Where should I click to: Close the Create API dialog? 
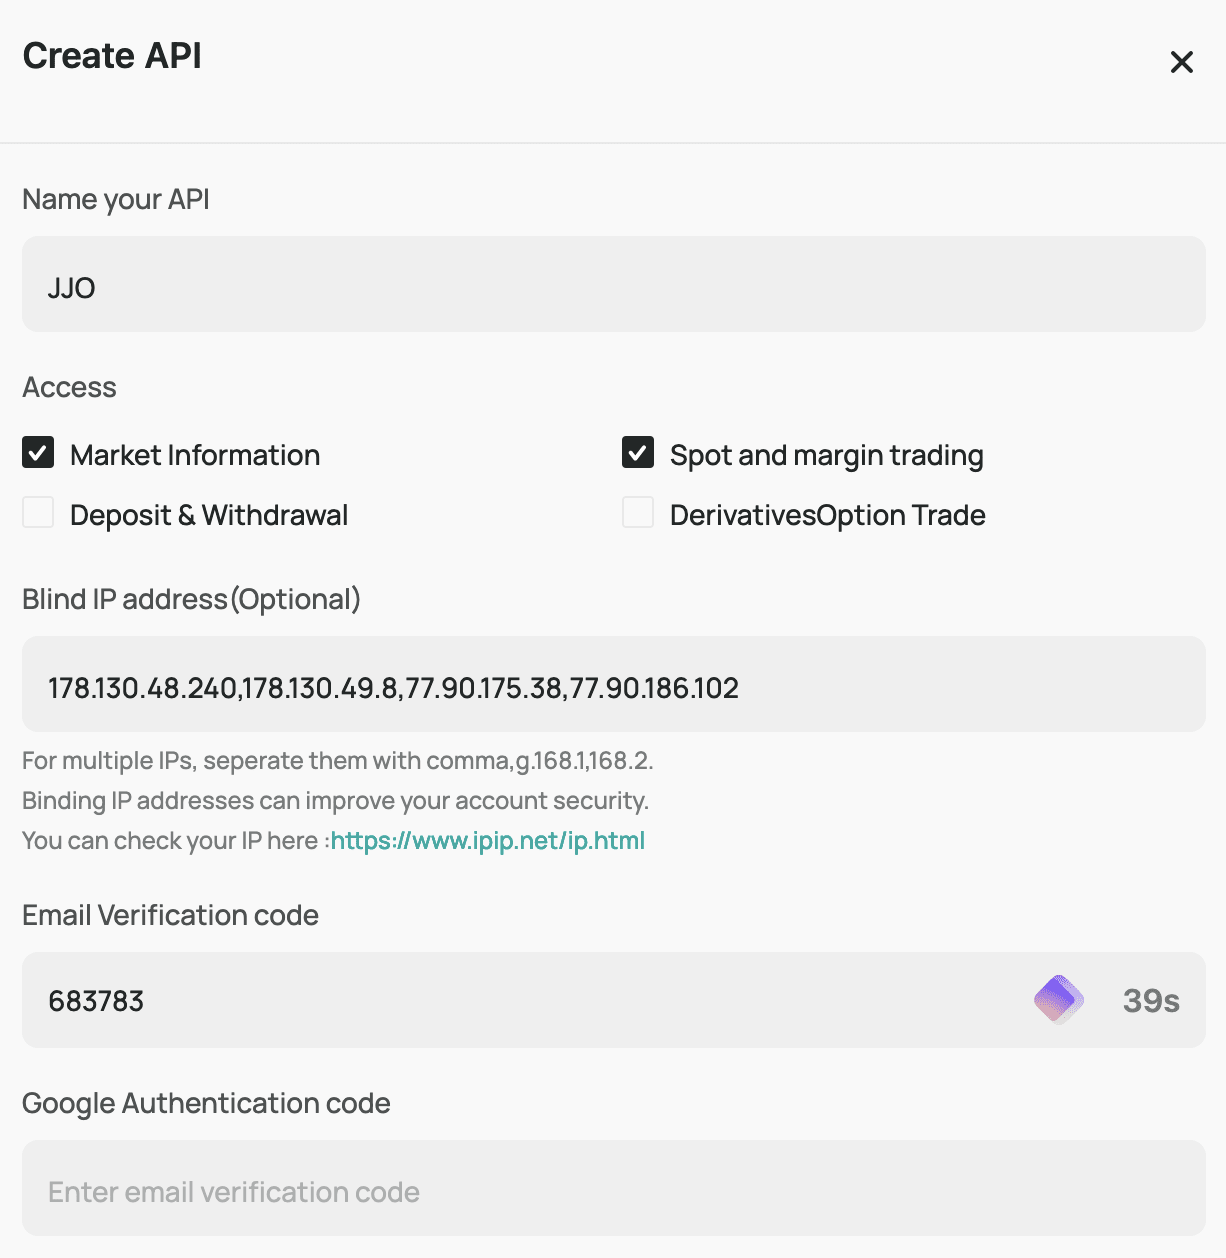(1182, 62)
